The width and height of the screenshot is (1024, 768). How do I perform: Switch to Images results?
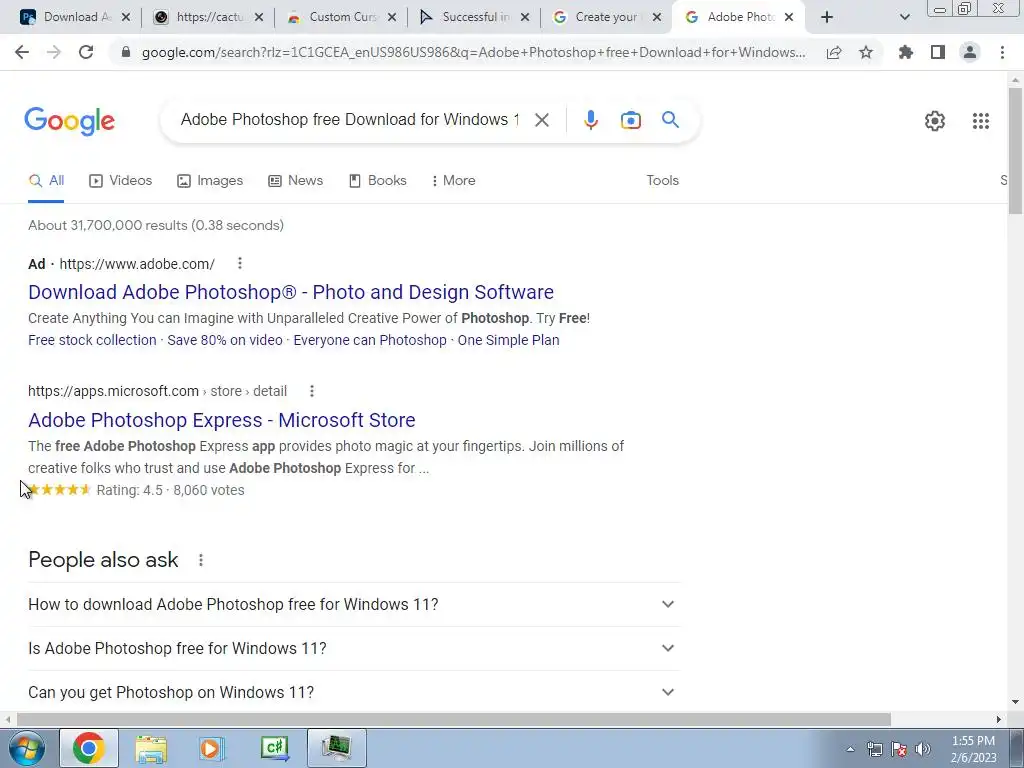coord(210,181)
